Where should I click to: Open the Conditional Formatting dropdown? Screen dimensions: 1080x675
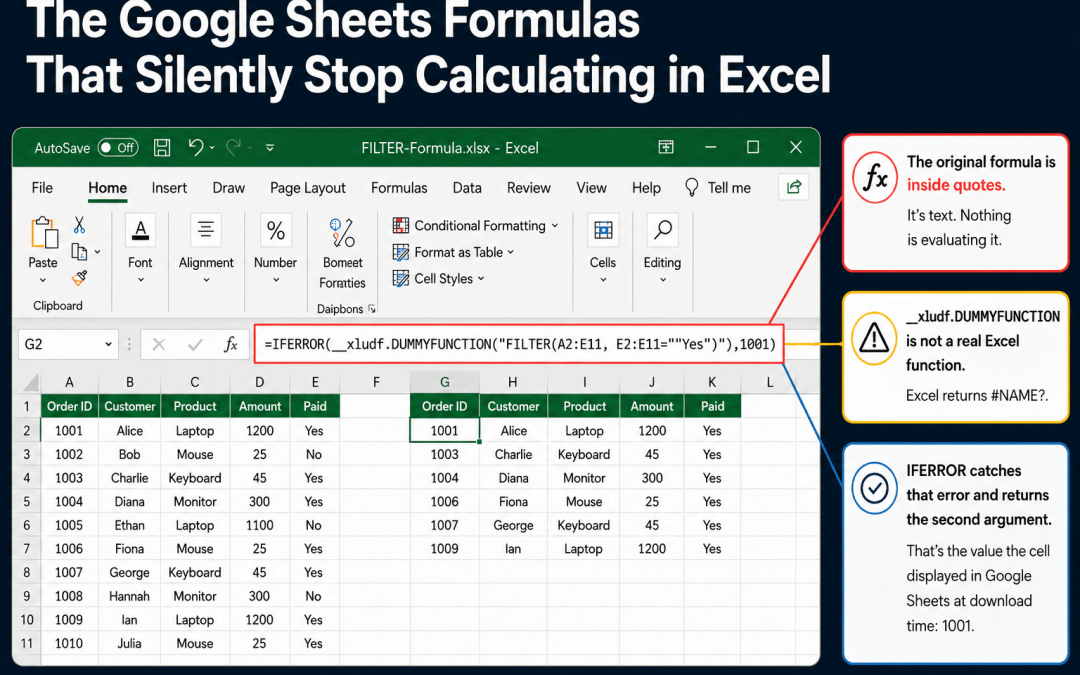tap(475, 226)
